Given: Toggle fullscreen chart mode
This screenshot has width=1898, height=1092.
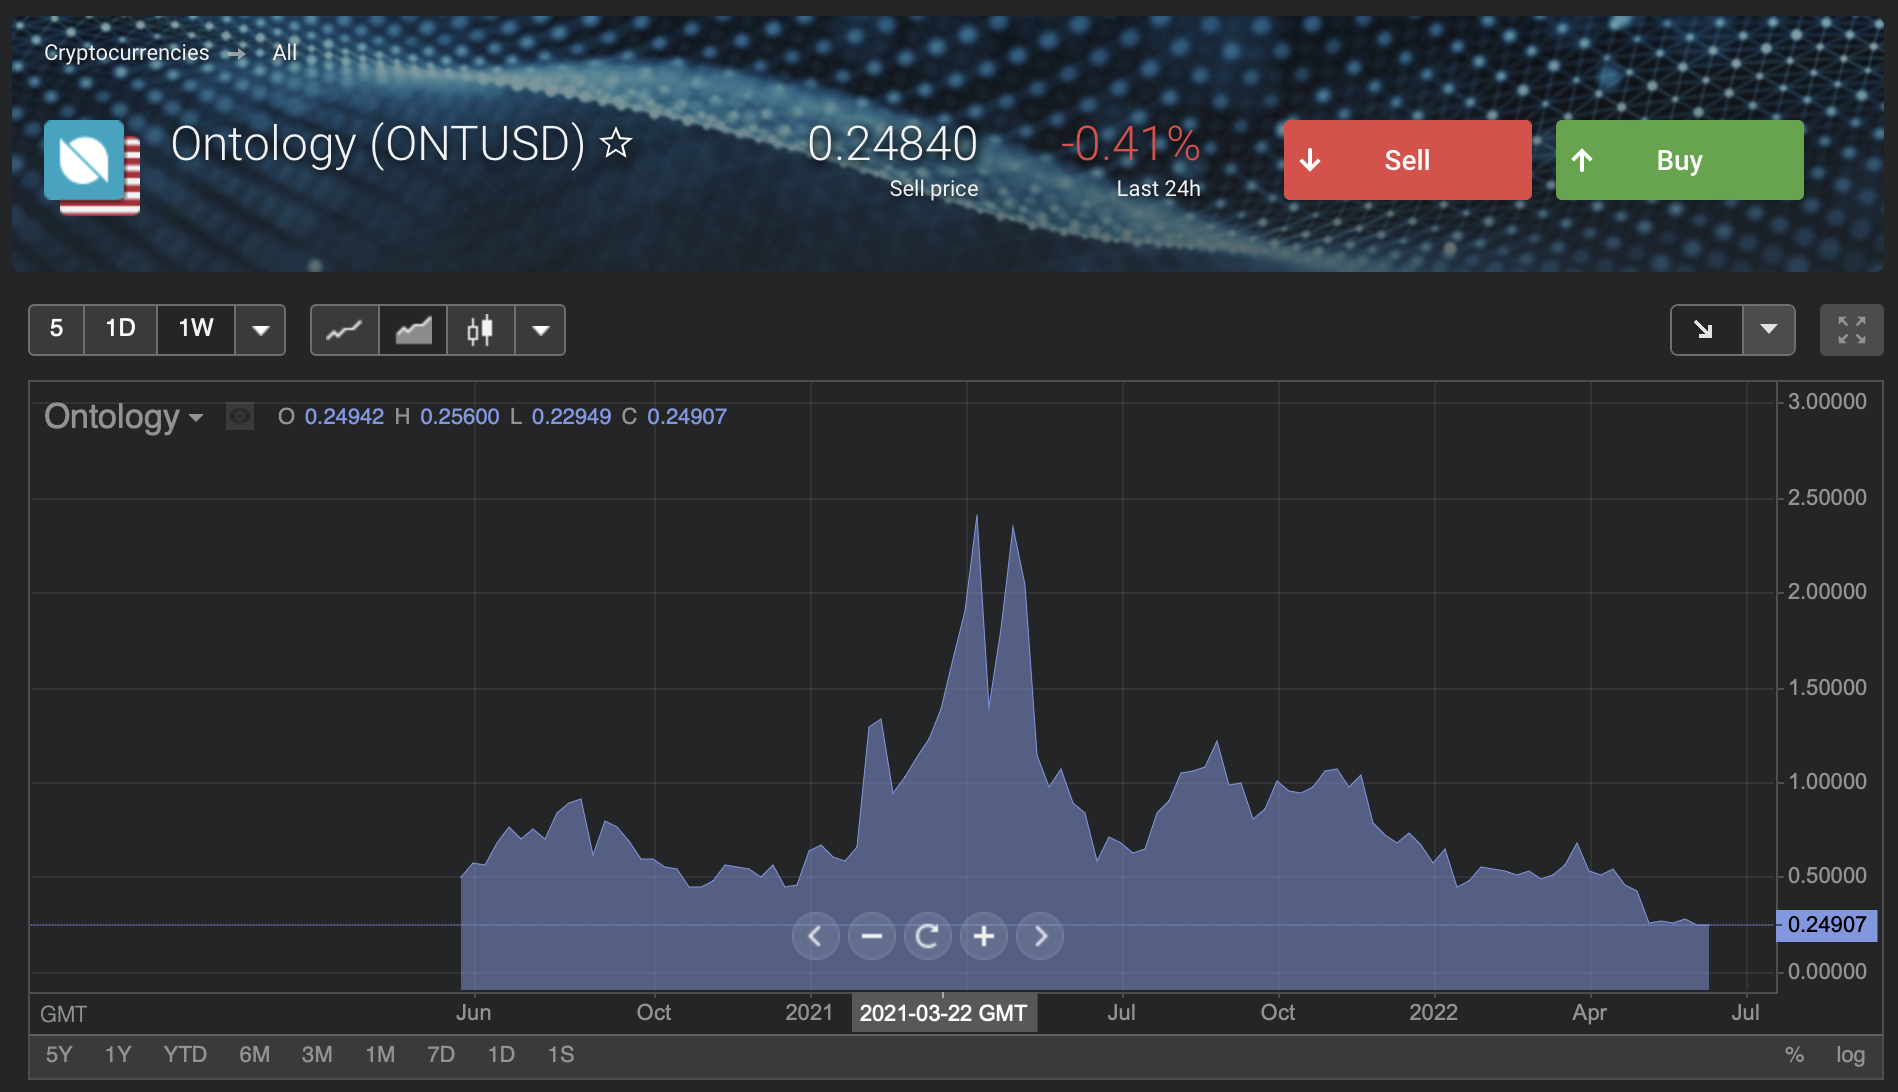Looking at the screenshot, I should 1851,330.
